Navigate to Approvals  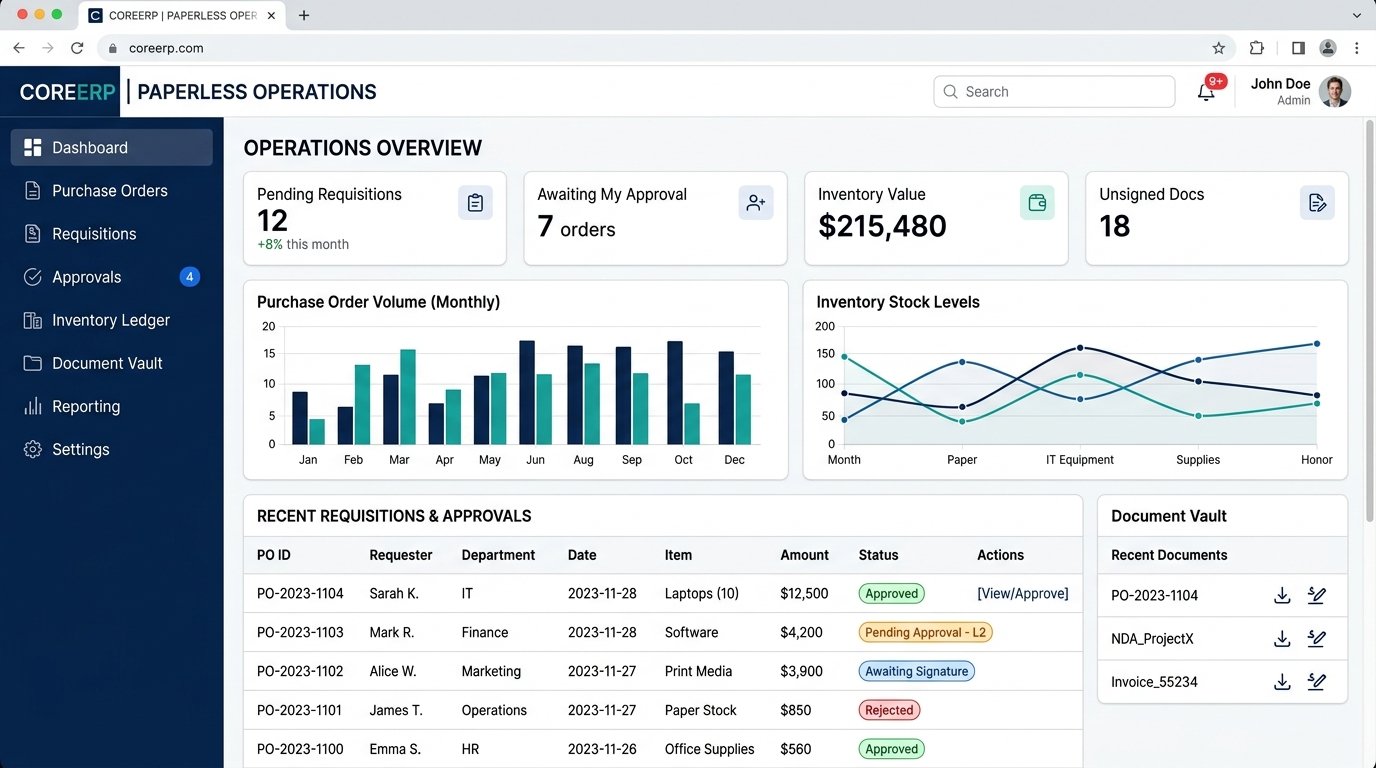coord(112,277)
